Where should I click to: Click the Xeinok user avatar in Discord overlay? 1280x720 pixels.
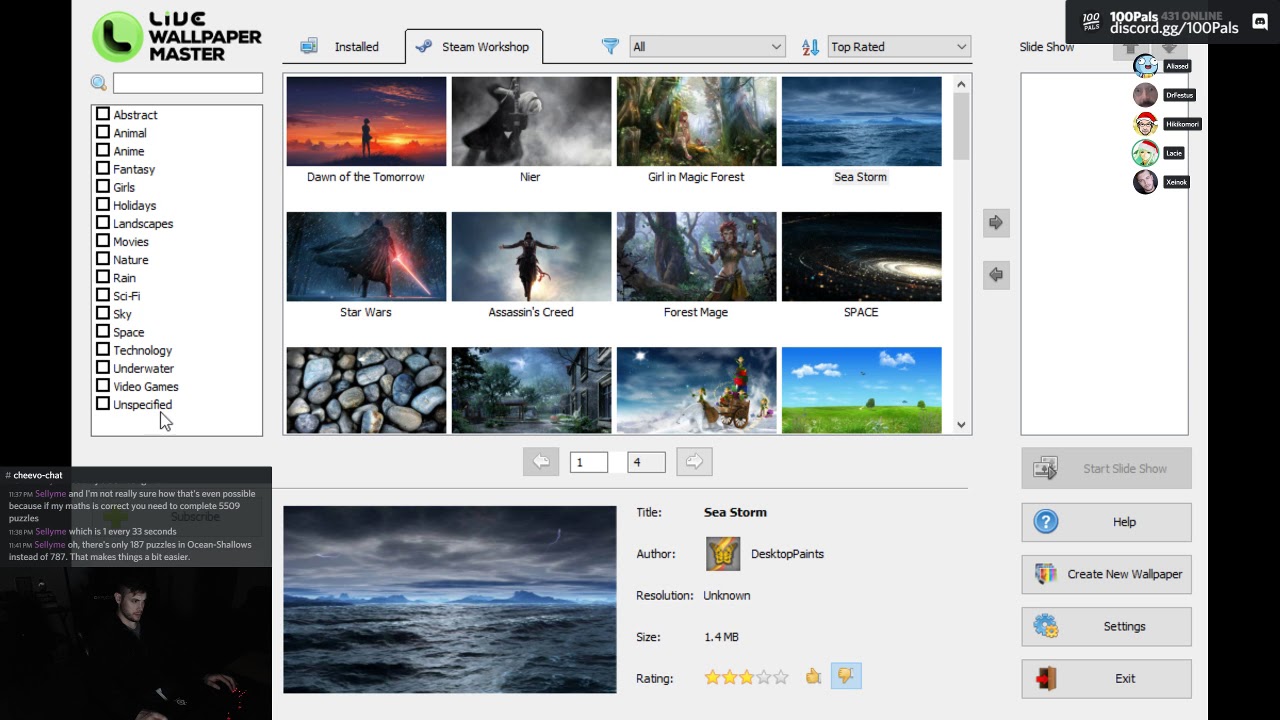click(1145, 182)
